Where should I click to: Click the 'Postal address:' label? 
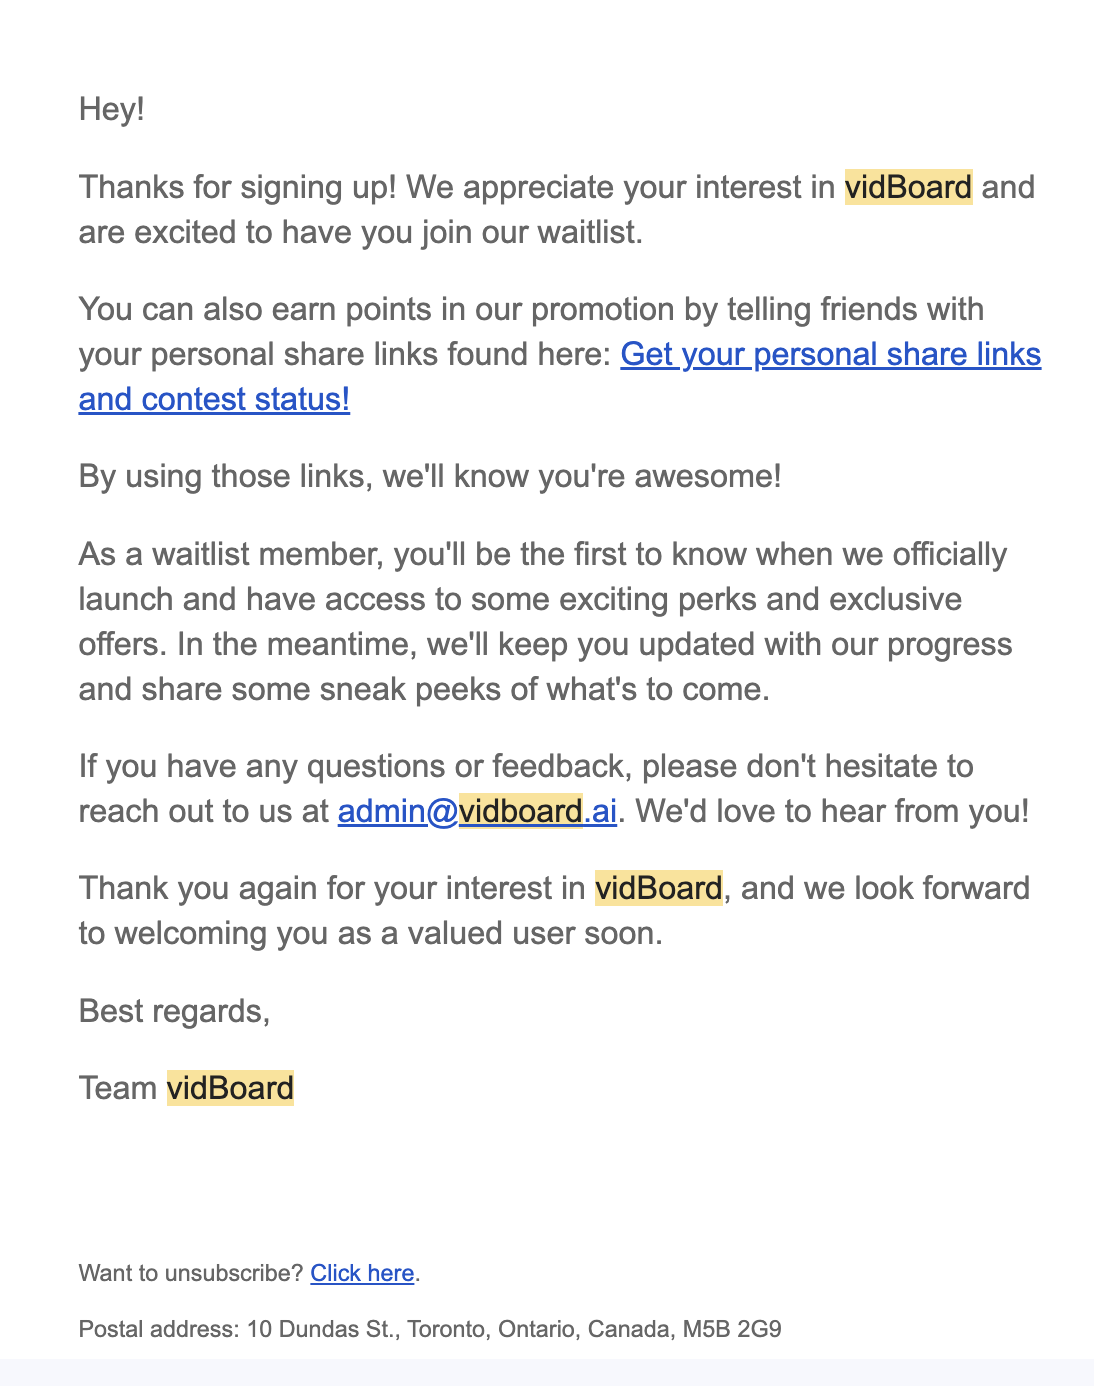pos(159,1329)
